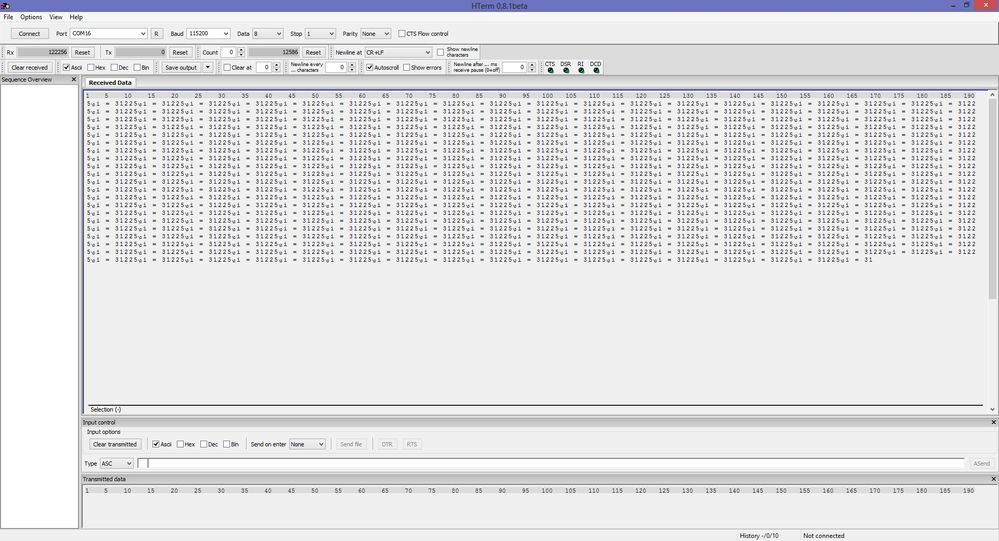This screenshot has width=999, height=541.
Task: Toggle Ascii checkbox in Input options
Action: [x=155, y=444]
